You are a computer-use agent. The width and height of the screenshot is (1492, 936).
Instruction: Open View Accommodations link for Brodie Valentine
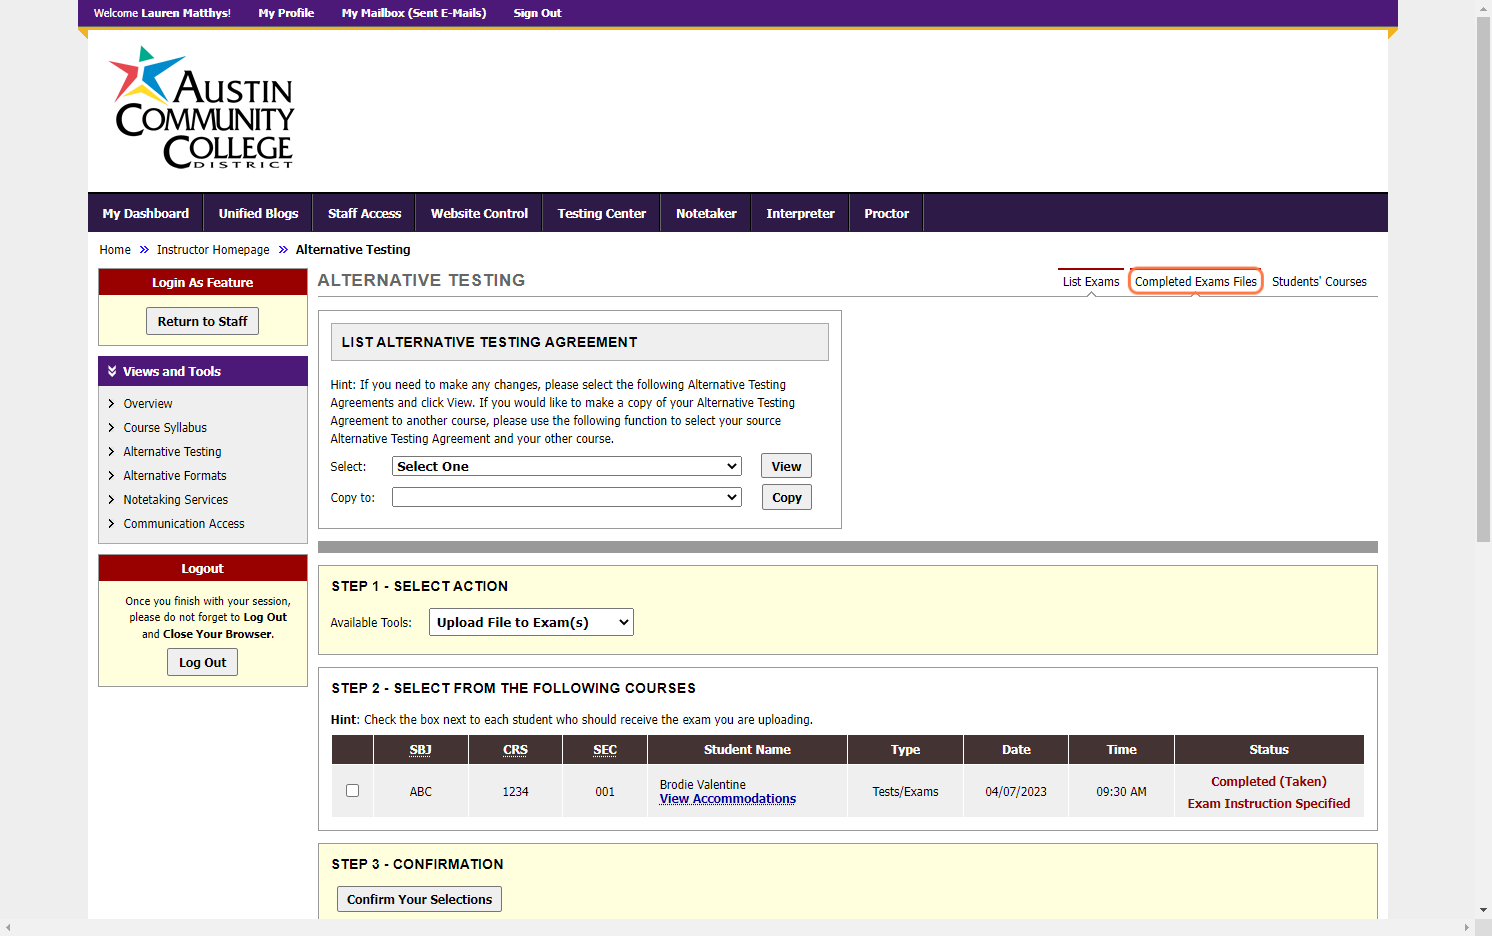pos(728,799)
